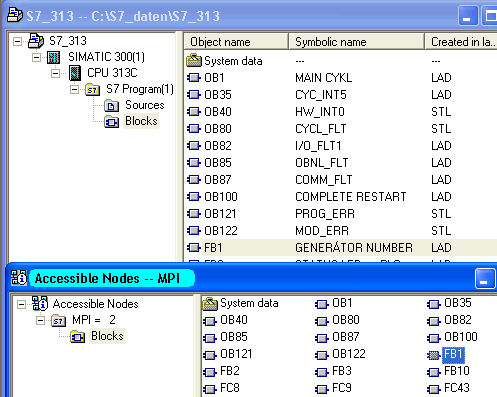The height and width of the screenshot is (397, 497).
Task: Click the OBNL_FLT symbolic name
Action: 322,163
